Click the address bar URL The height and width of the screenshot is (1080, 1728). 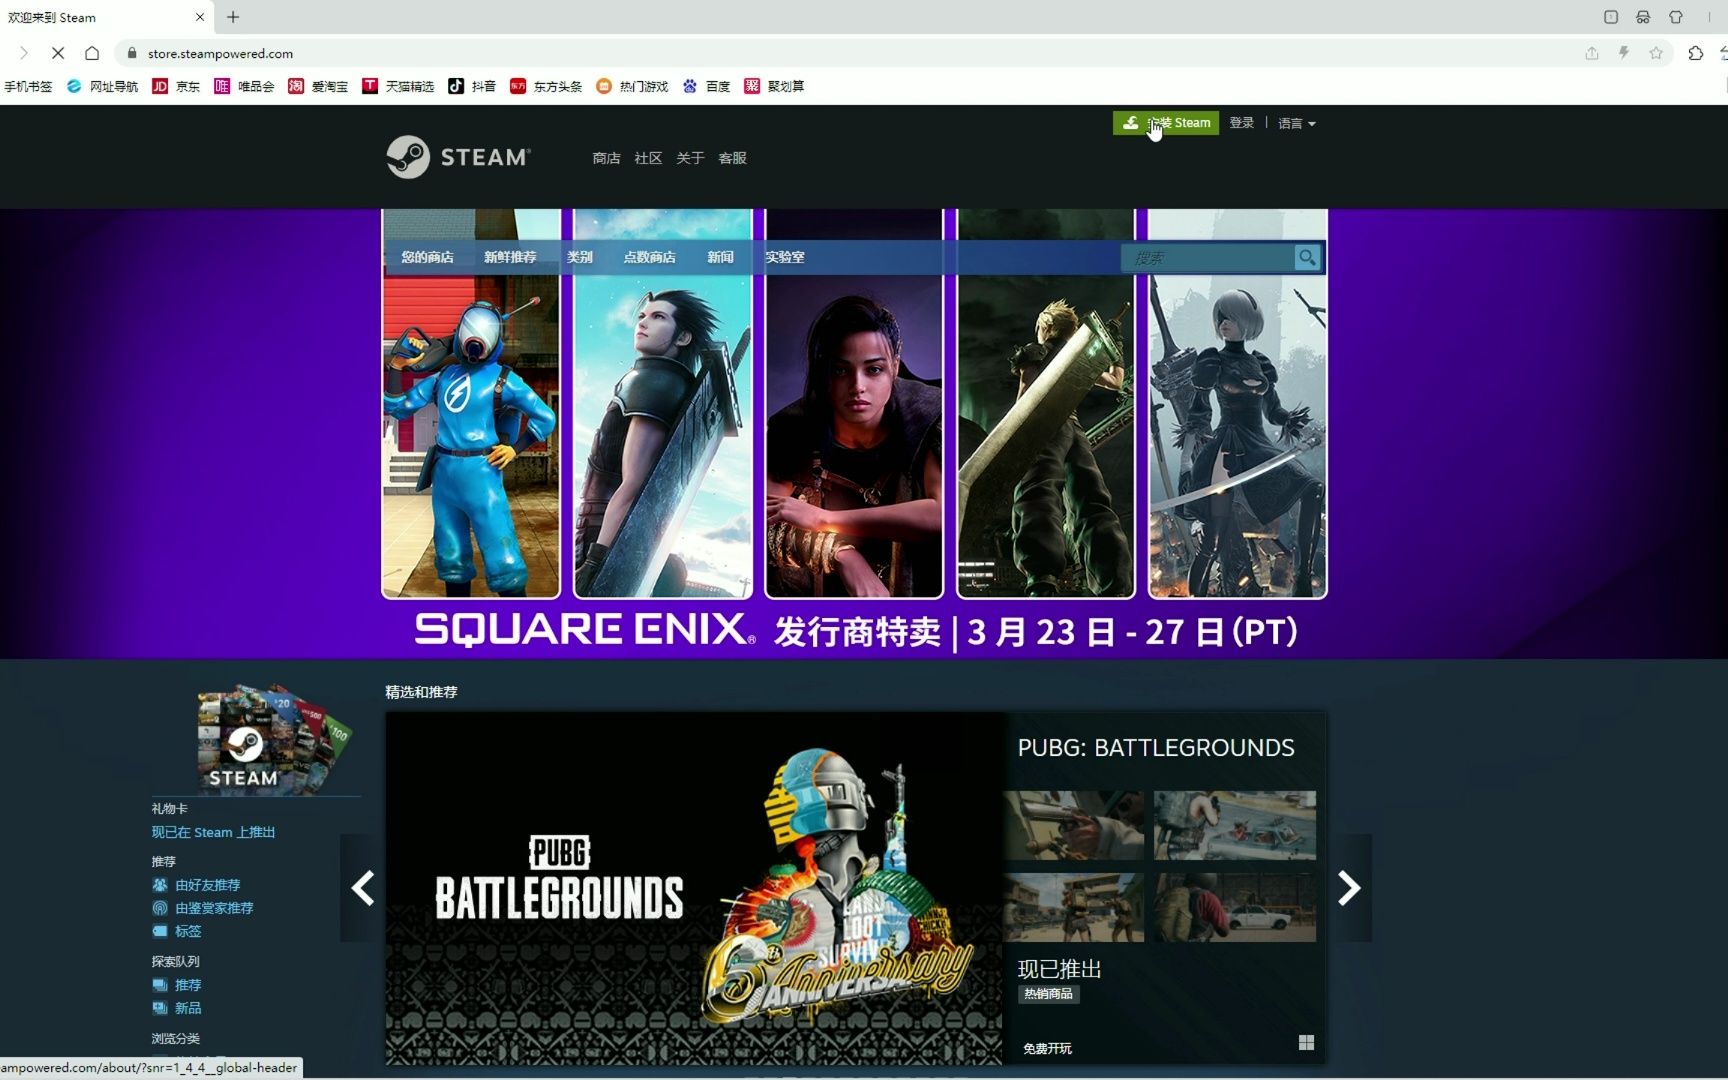(220, 54)
